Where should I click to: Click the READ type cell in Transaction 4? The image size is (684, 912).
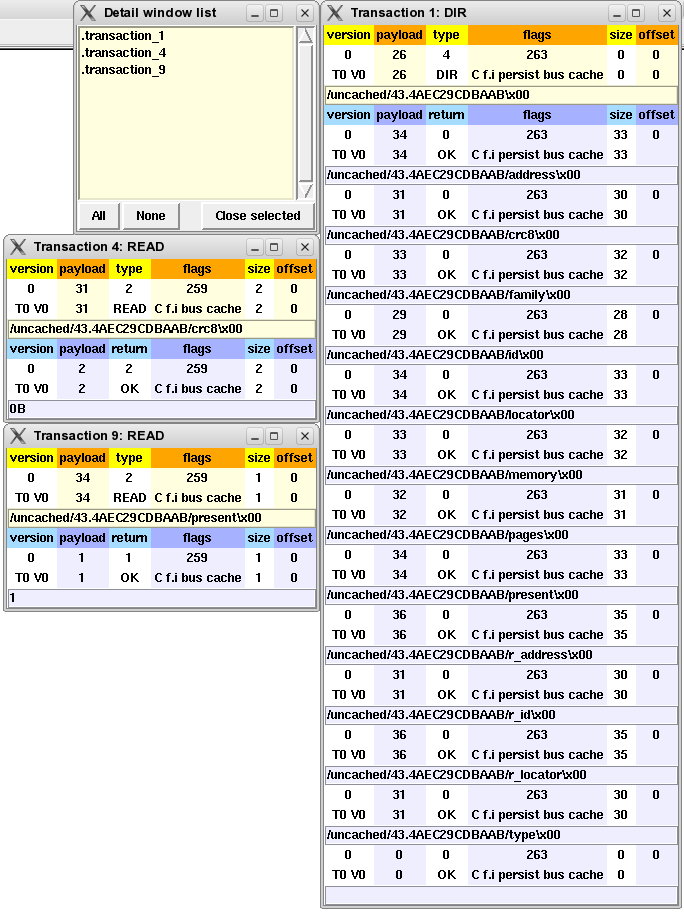129,309
